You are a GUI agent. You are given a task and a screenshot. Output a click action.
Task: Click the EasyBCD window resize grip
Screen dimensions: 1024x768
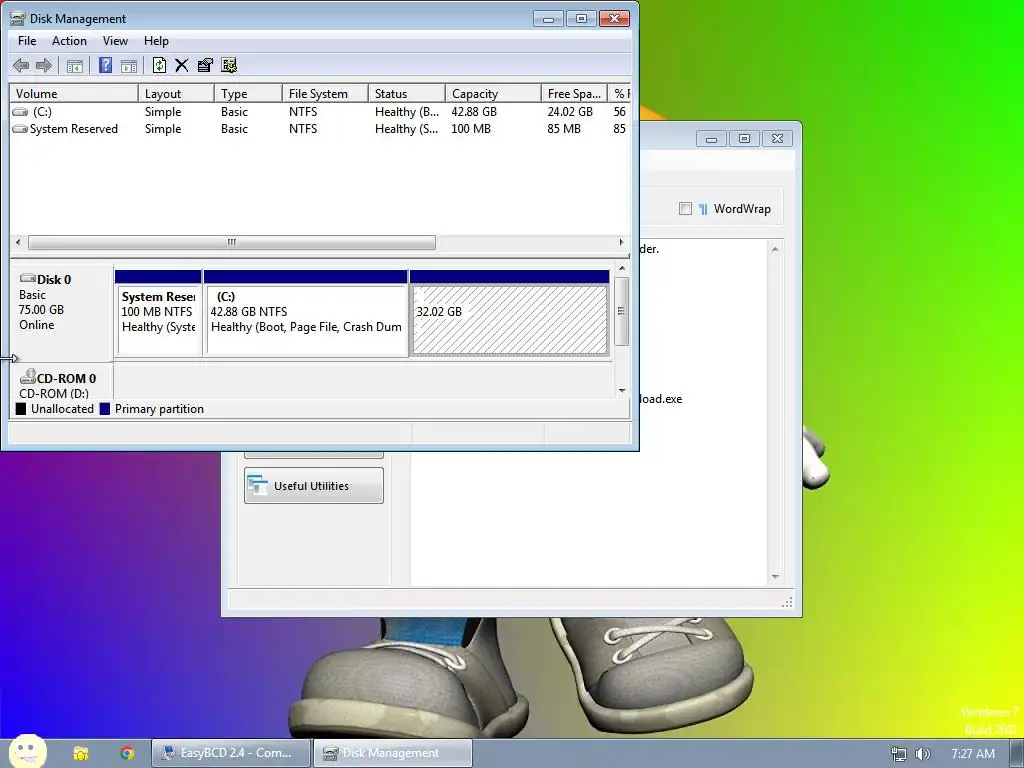tap(788, 602)
